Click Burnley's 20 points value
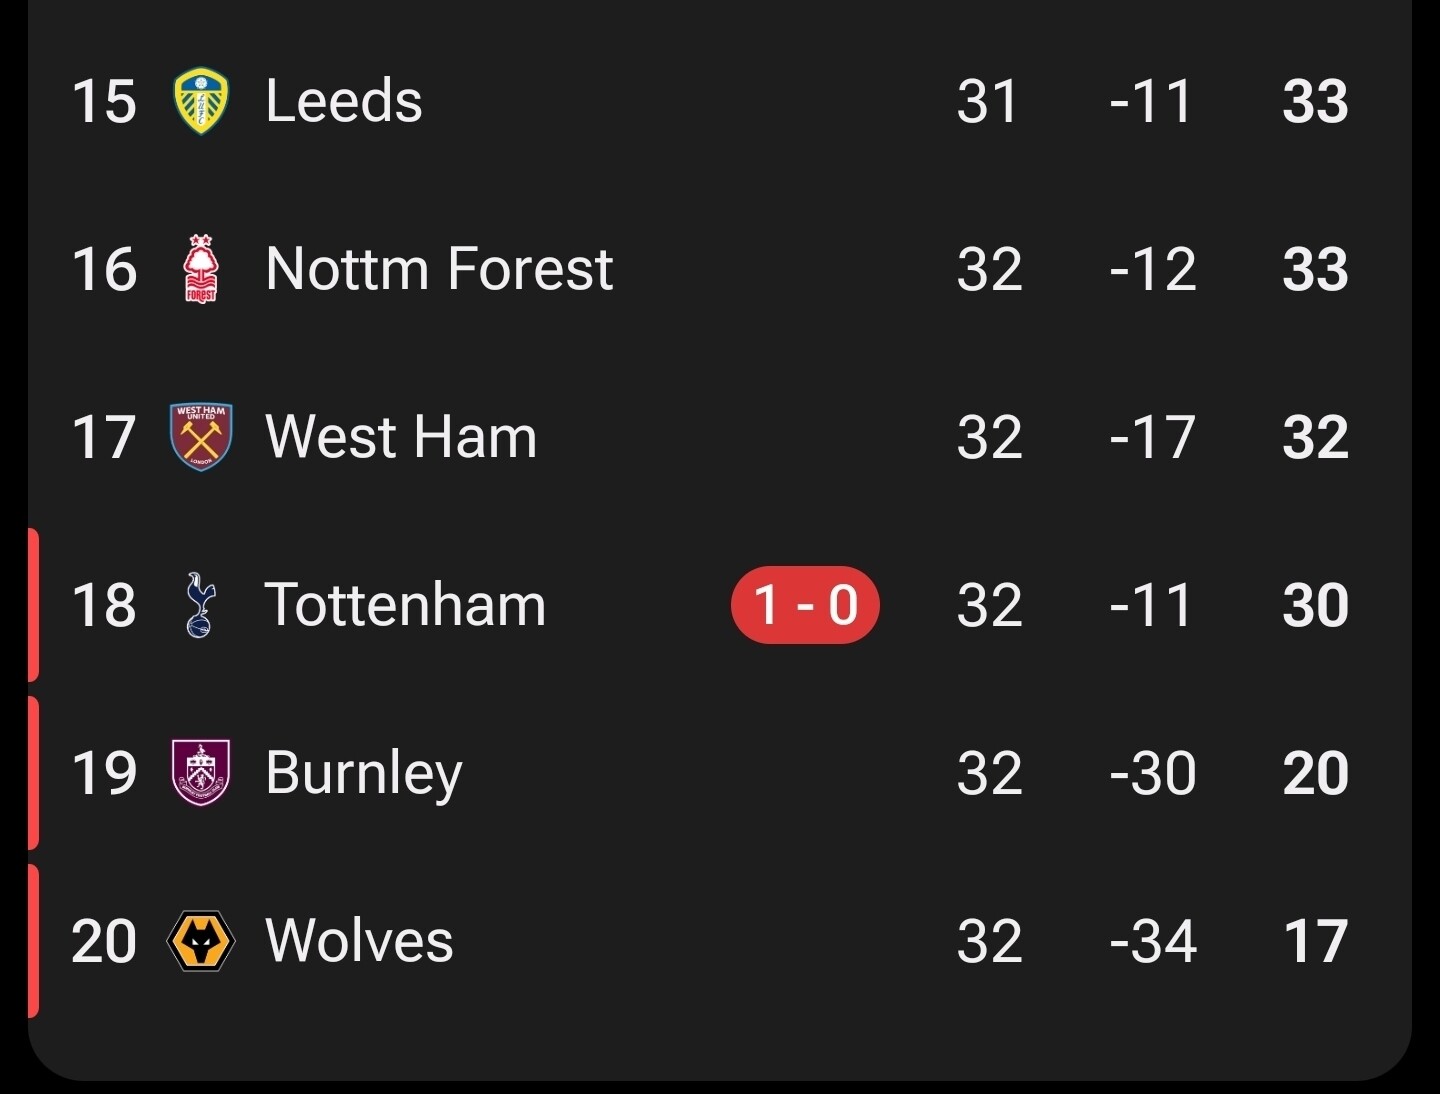Screen dimensions: 1440x1094 tap(1315, 773)
